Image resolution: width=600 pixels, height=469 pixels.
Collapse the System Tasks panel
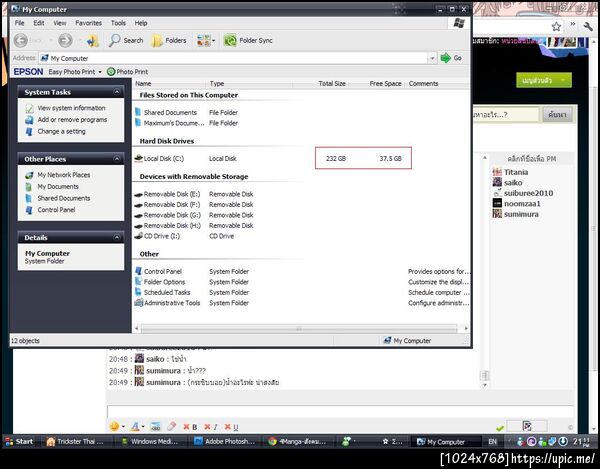[117, 92]
